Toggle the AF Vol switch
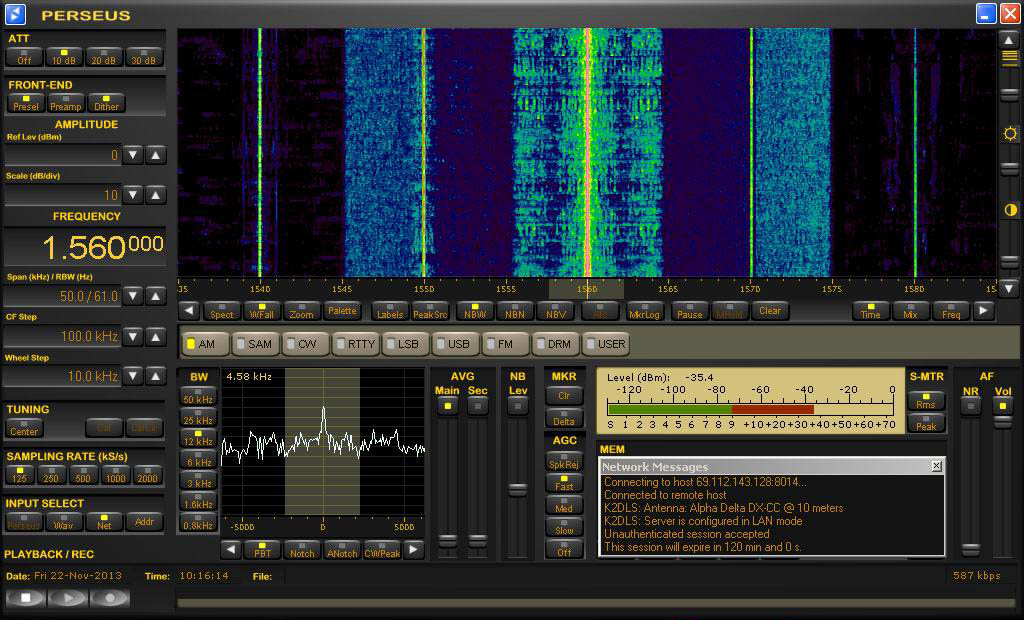The height and width of the screenshot is (620, 1024). click(x=1002, y=406)
